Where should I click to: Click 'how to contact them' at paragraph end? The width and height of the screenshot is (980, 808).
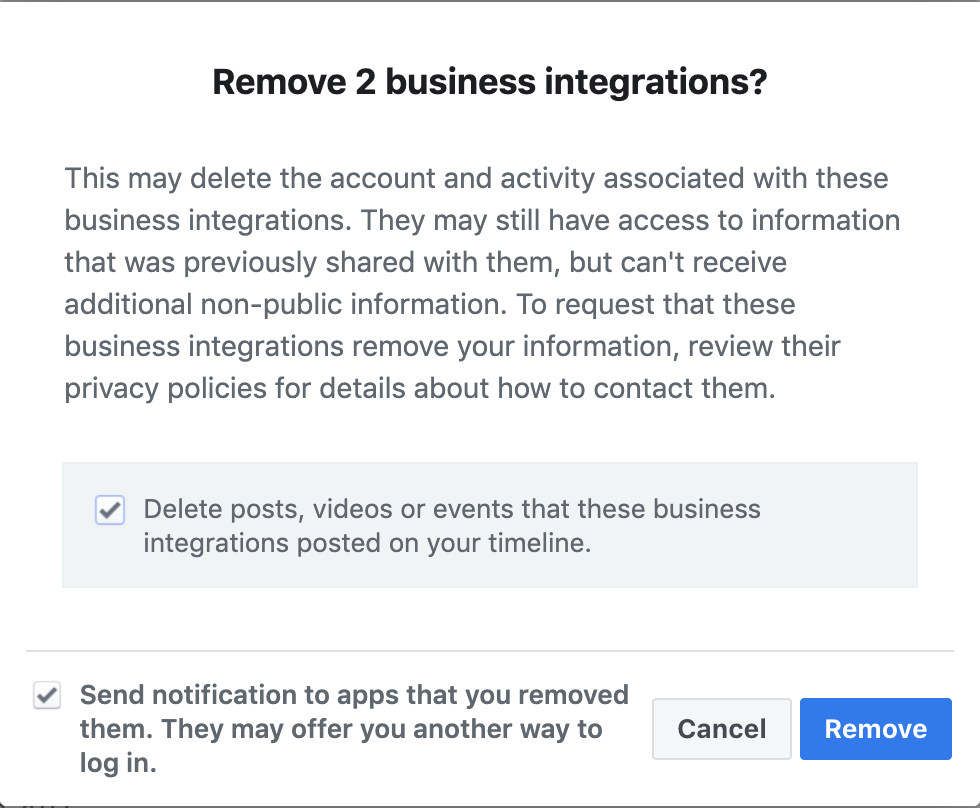[x=636, y=388]
